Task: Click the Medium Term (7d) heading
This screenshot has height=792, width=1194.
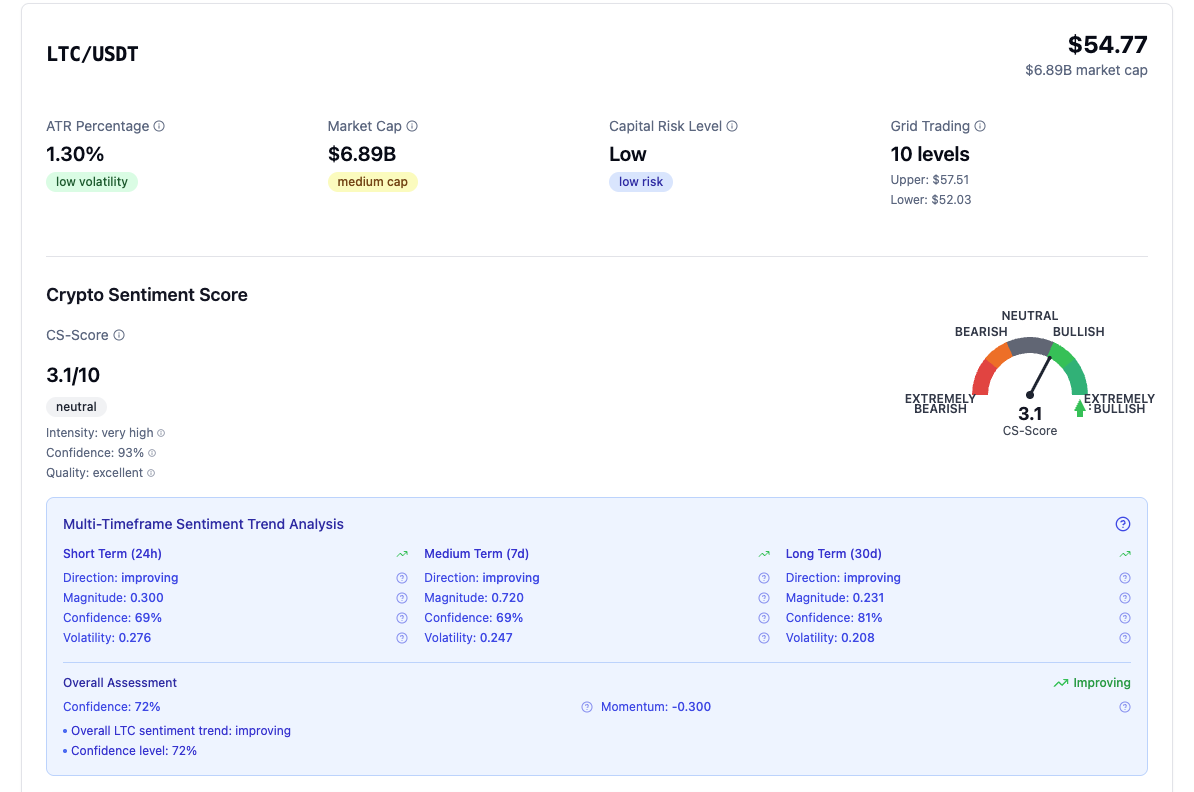Action: 476,554
